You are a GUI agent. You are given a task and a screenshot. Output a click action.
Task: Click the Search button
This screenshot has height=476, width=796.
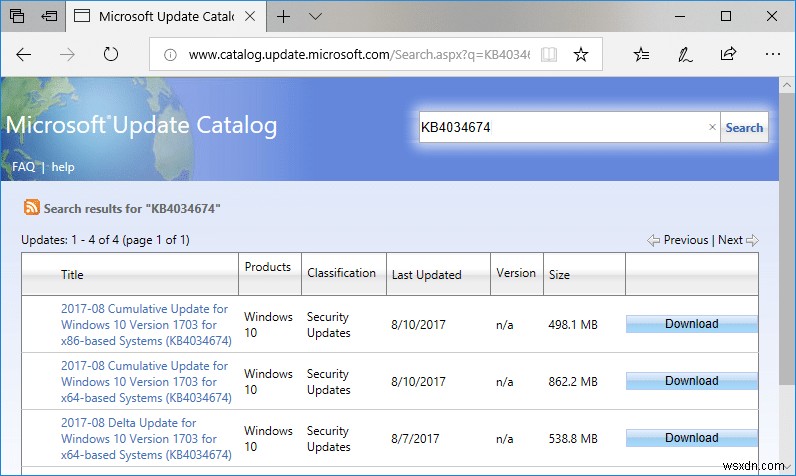pos(744,127)
